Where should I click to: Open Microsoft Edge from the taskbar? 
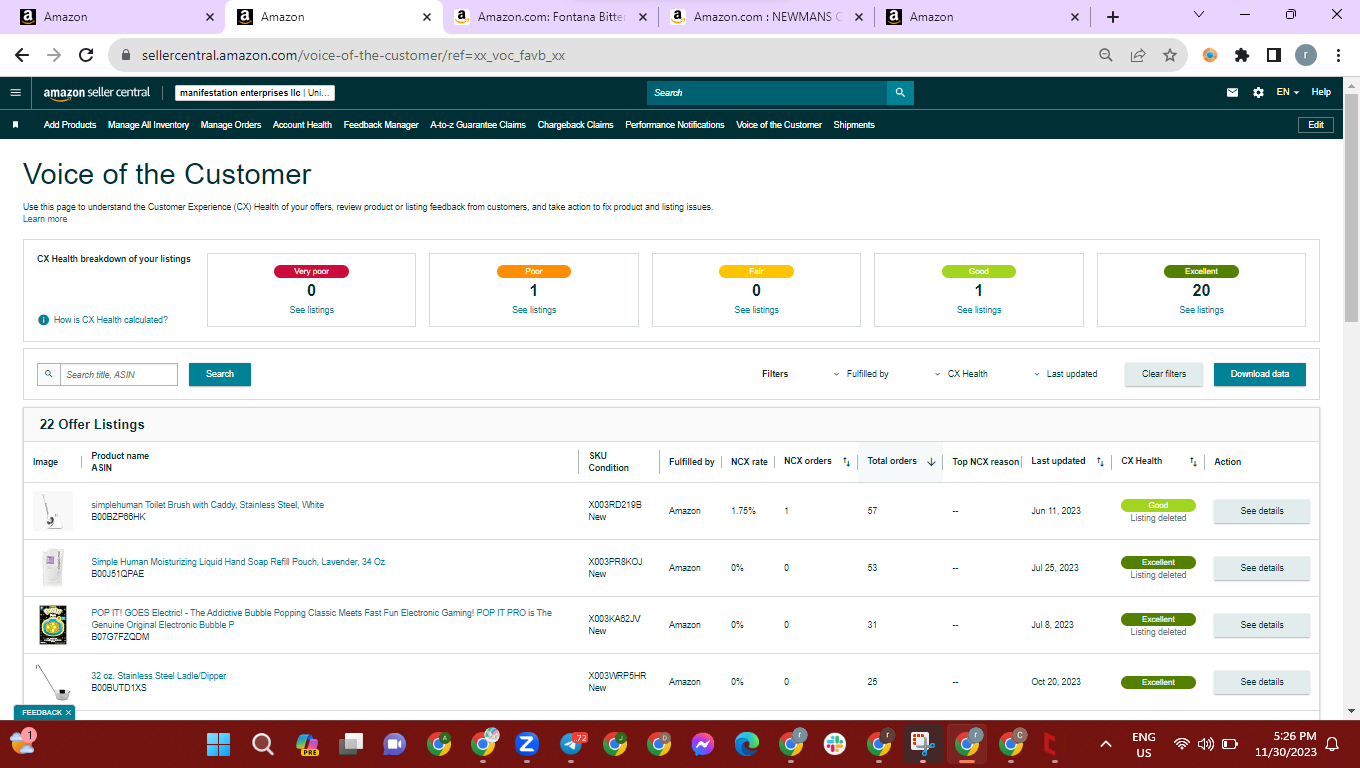tap(747, 744)
